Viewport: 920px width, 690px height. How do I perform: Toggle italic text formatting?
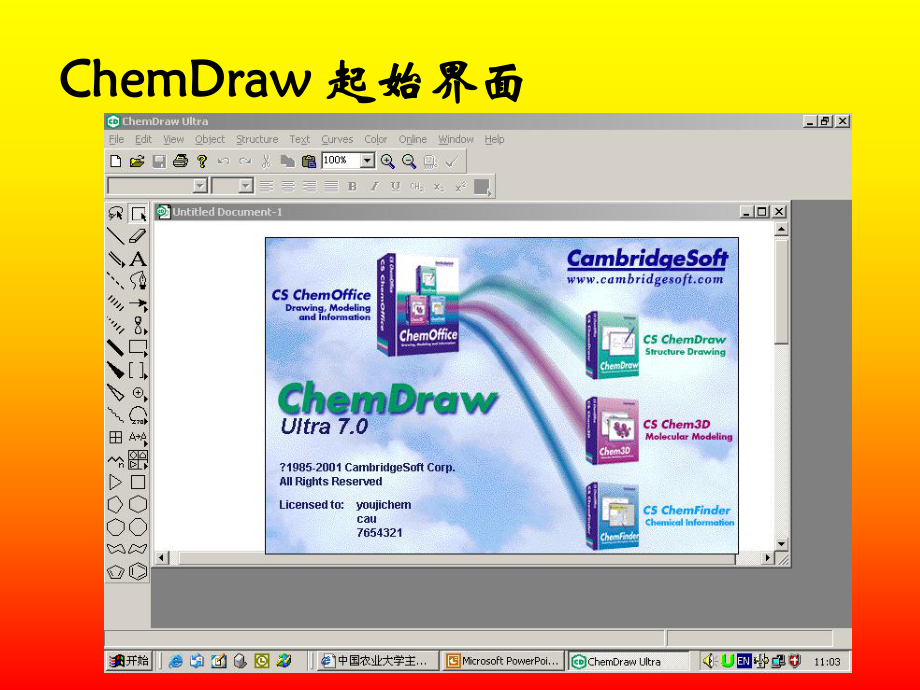pyautogui.click(x=374, y=187)
